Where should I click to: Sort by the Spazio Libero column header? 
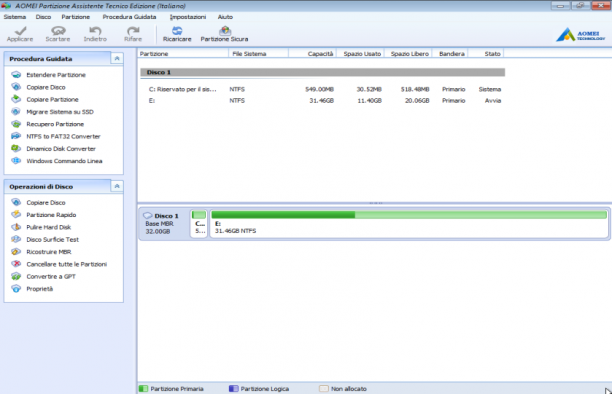point(408,53)
